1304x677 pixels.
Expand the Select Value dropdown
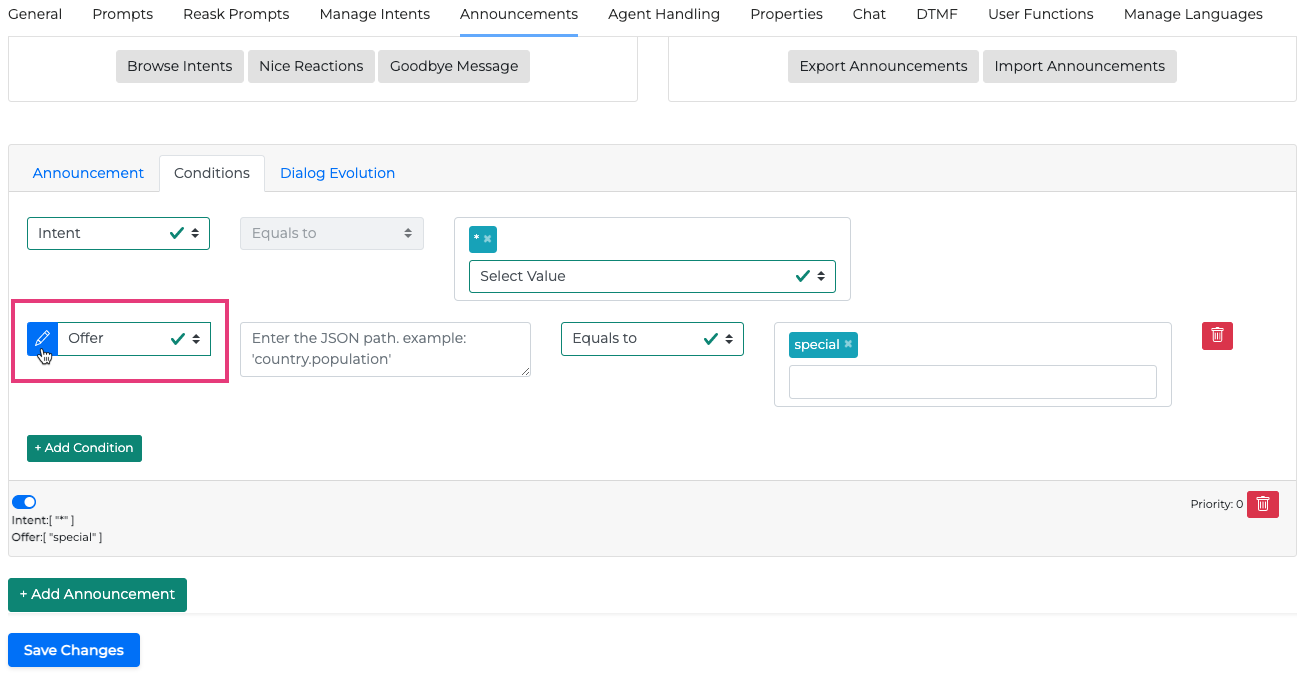point(652,276)
